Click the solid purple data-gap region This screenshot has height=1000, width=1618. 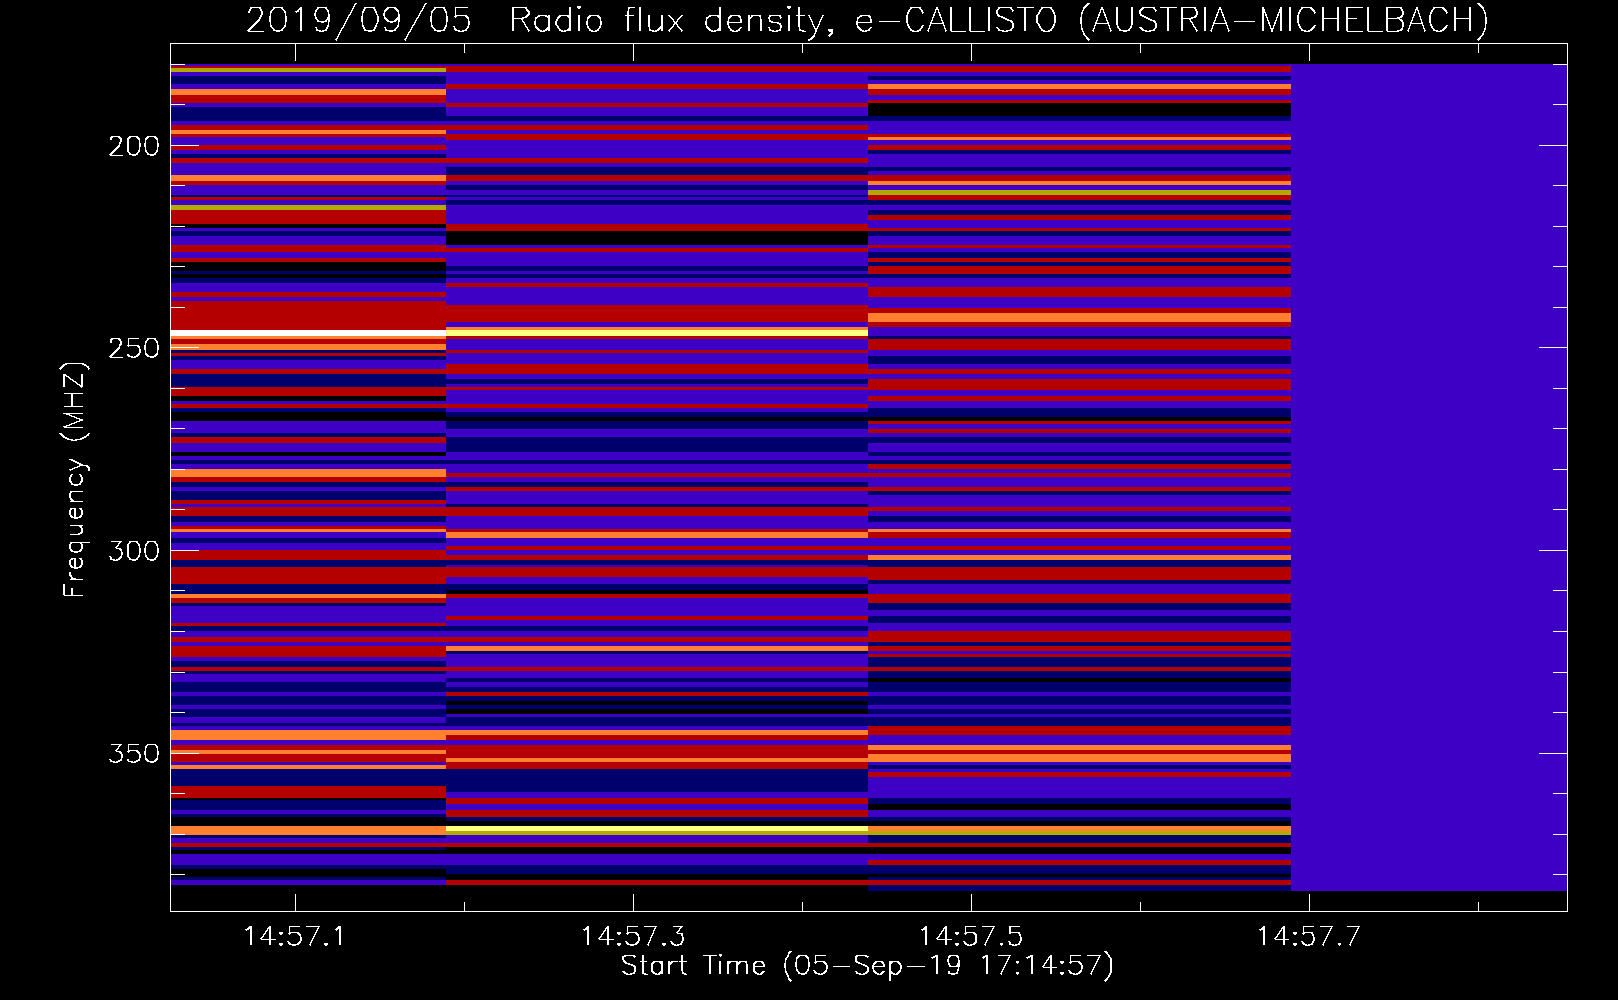coord(1429,477)
